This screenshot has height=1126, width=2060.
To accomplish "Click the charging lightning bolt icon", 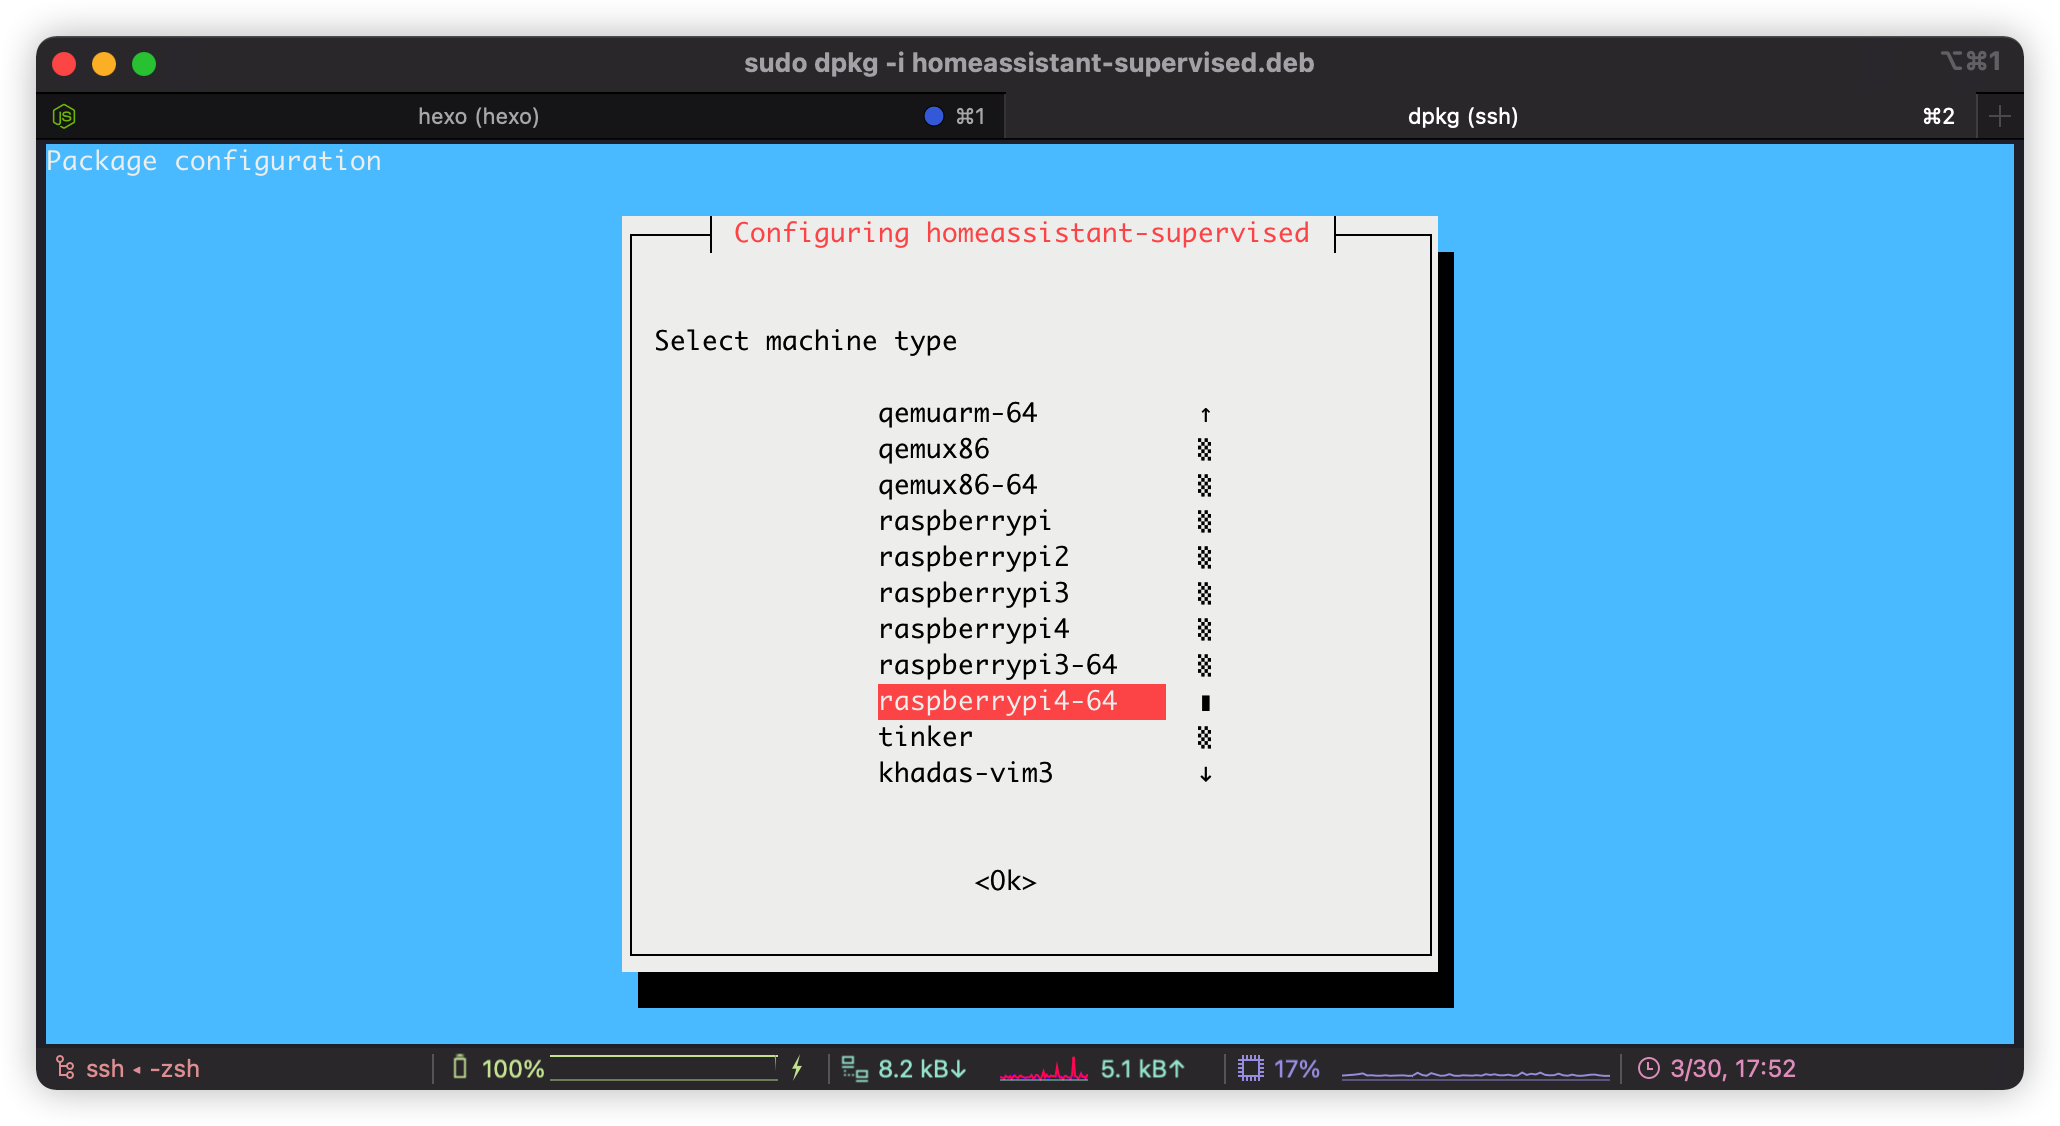I will point(797,1068).
